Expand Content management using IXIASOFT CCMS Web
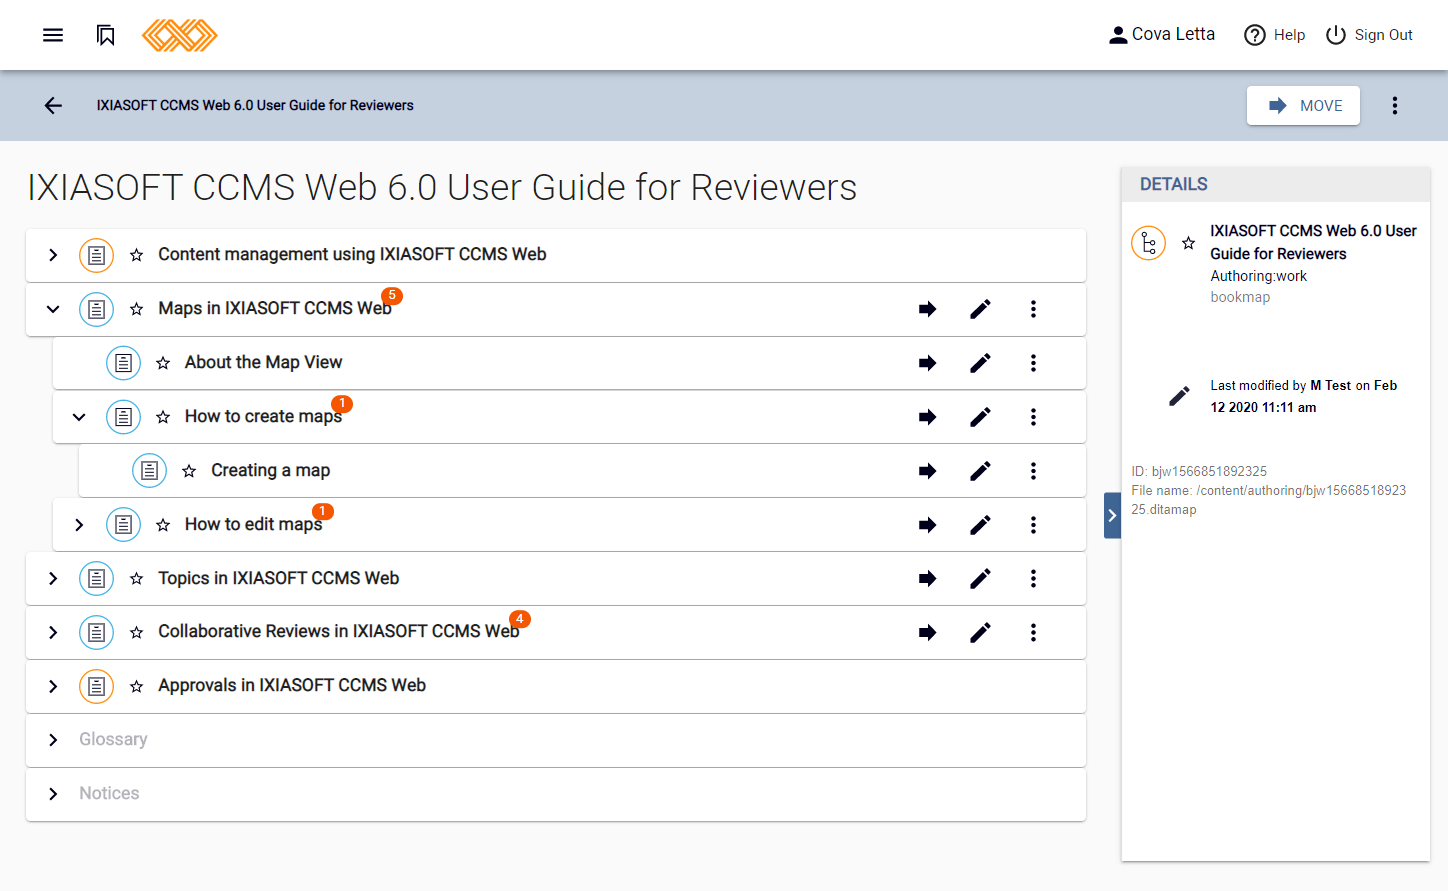This screenshot has height=891, width=1448. coord(53,255)
